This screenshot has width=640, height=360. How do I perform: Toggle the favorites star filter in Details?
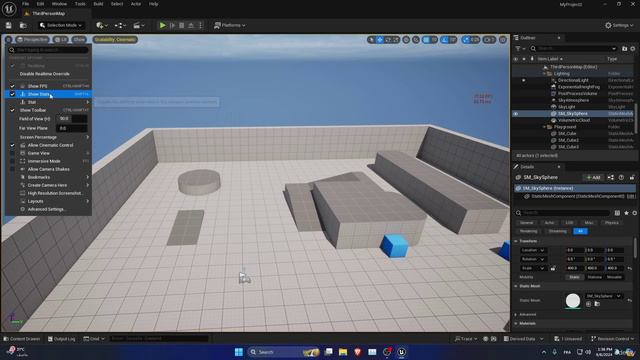pyautogui.click(x=627, y=213)
